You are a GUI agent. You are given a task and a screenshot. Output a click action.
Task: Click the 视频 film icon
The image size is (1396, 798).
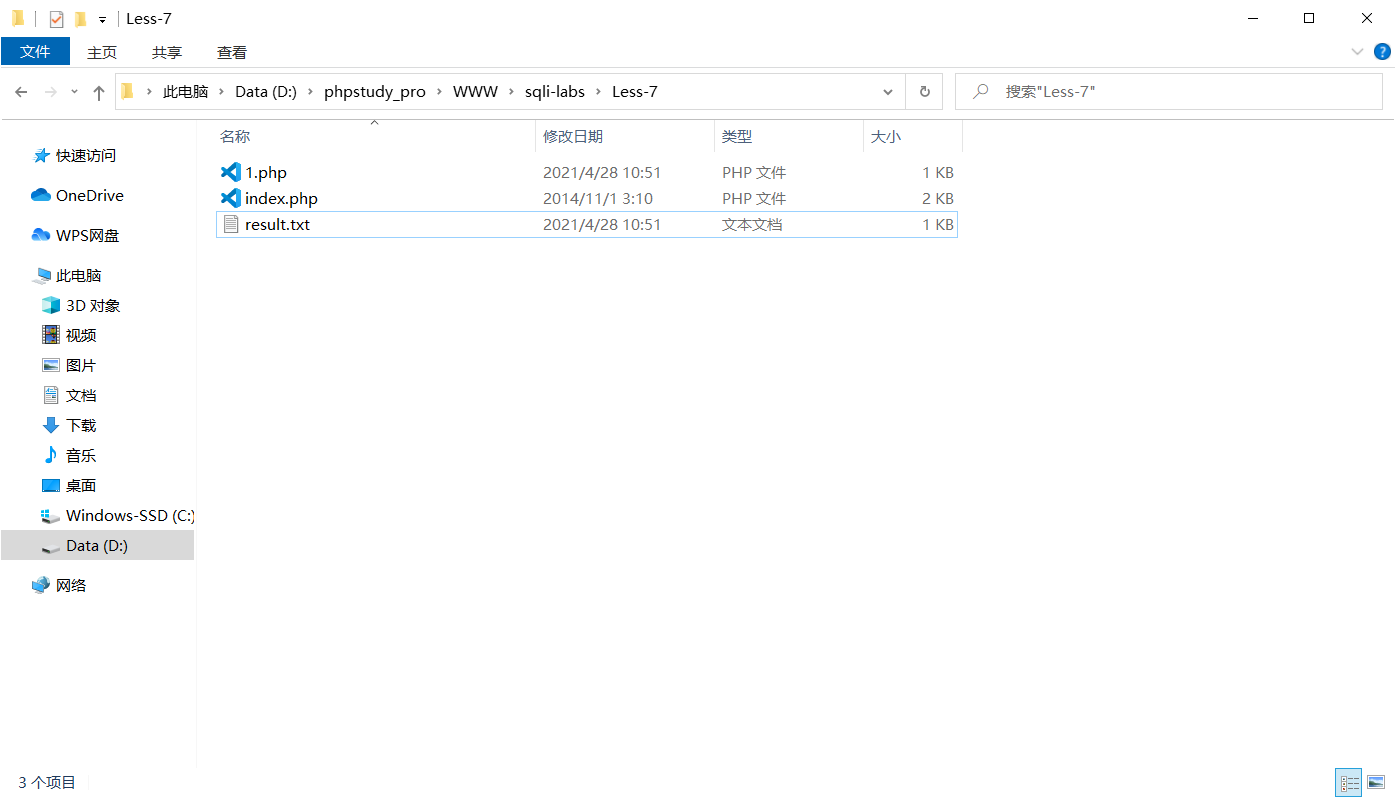click(51, 335)
